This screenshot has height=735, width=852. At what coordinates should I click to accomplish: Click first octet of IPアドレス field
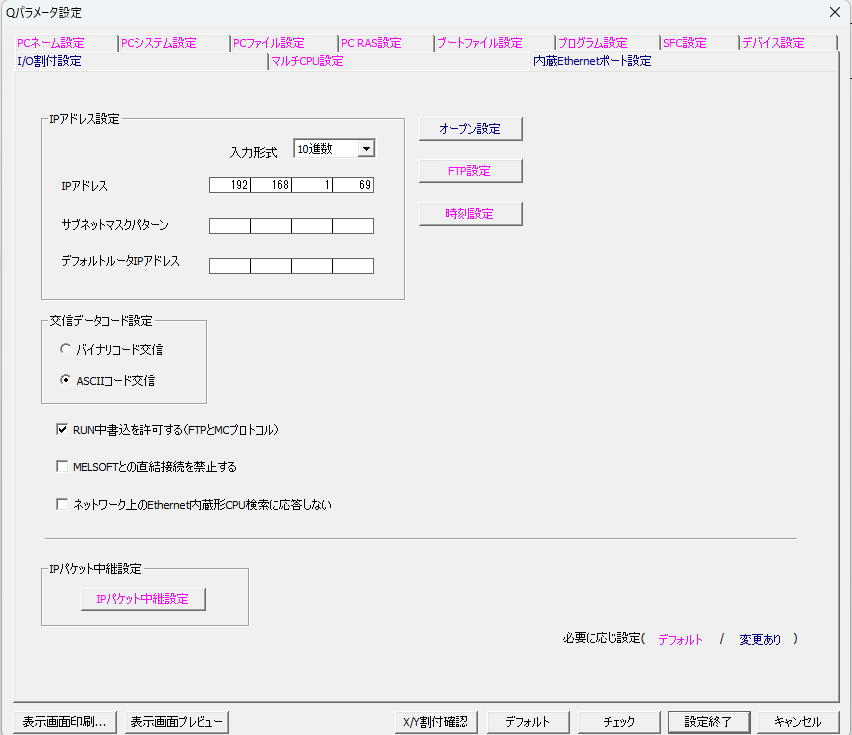point(229,185)
